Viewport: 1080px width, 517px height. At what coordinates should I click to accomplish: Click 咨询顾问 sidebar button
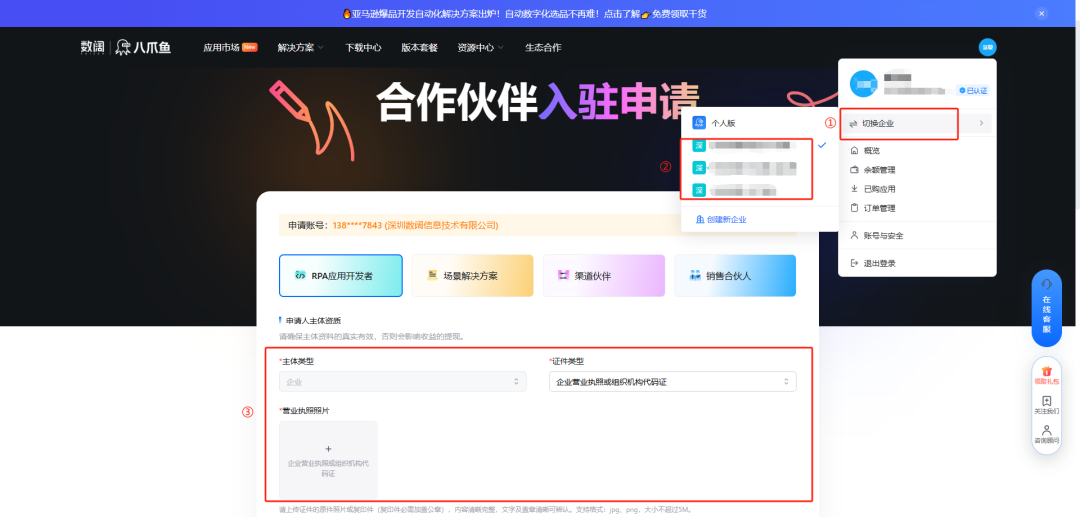1046,434
